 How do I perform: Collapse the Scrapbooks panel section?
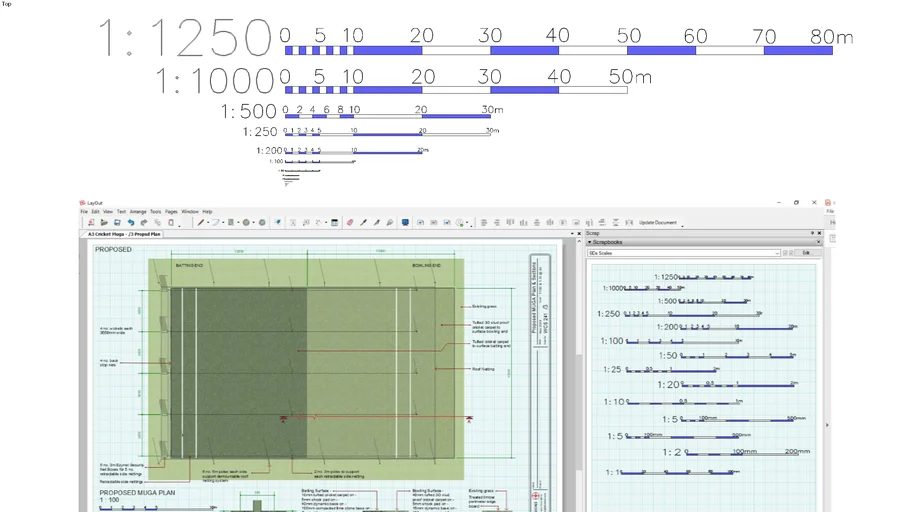pos(589,243)
